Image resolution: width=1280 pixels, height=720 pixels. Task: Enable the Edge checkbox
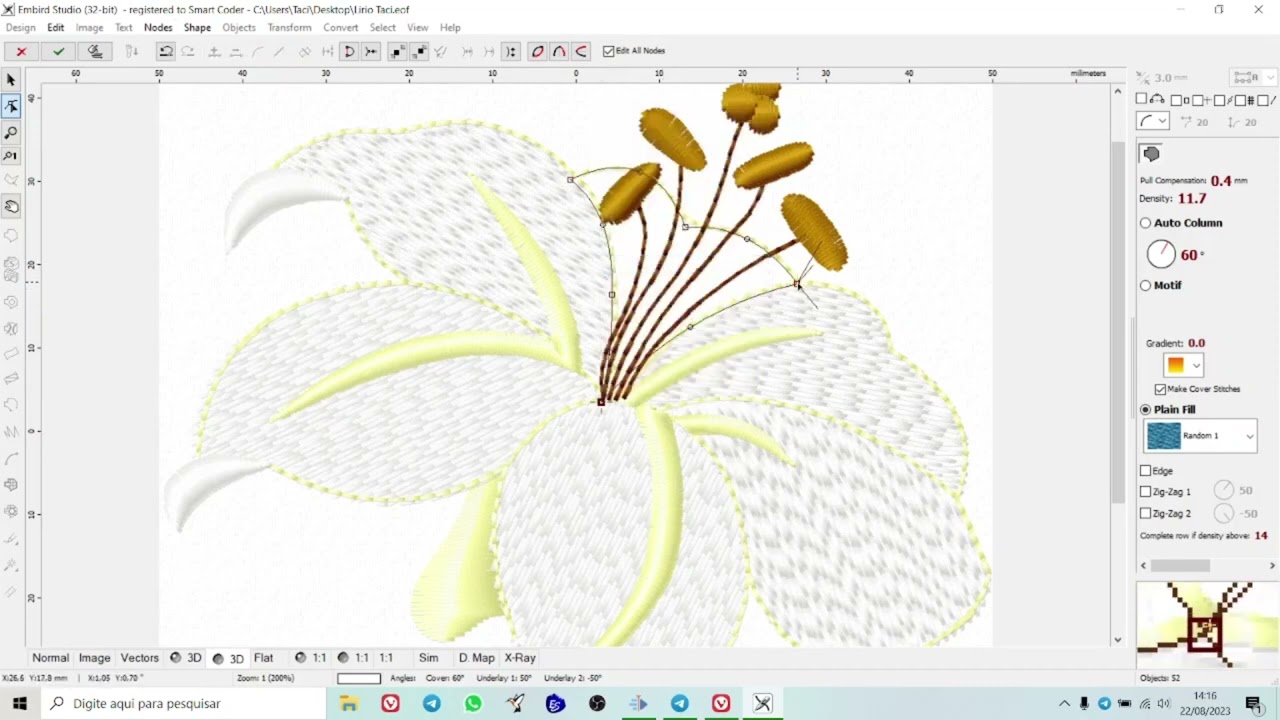[x=1146, y=471]
